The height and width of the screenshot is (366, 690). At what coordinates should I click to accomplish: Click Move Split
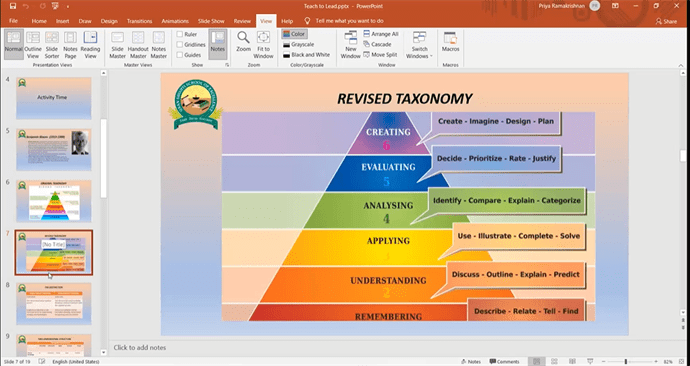380,55
